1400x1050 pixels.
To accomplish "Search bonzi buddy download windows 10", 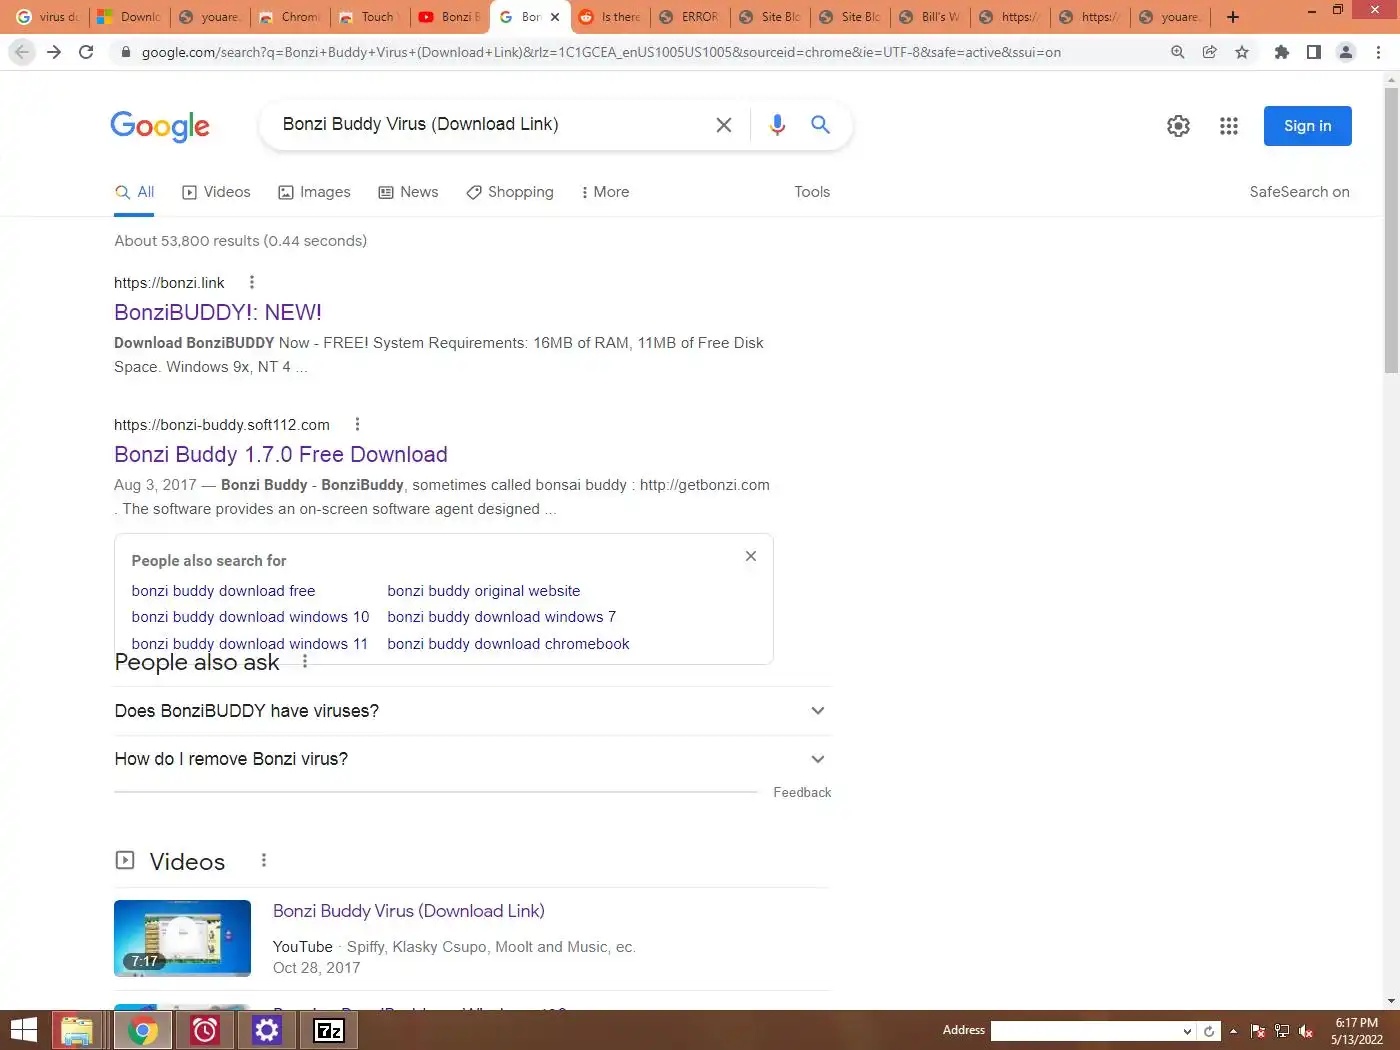I will pyautogui.click(x=250, y=617).
